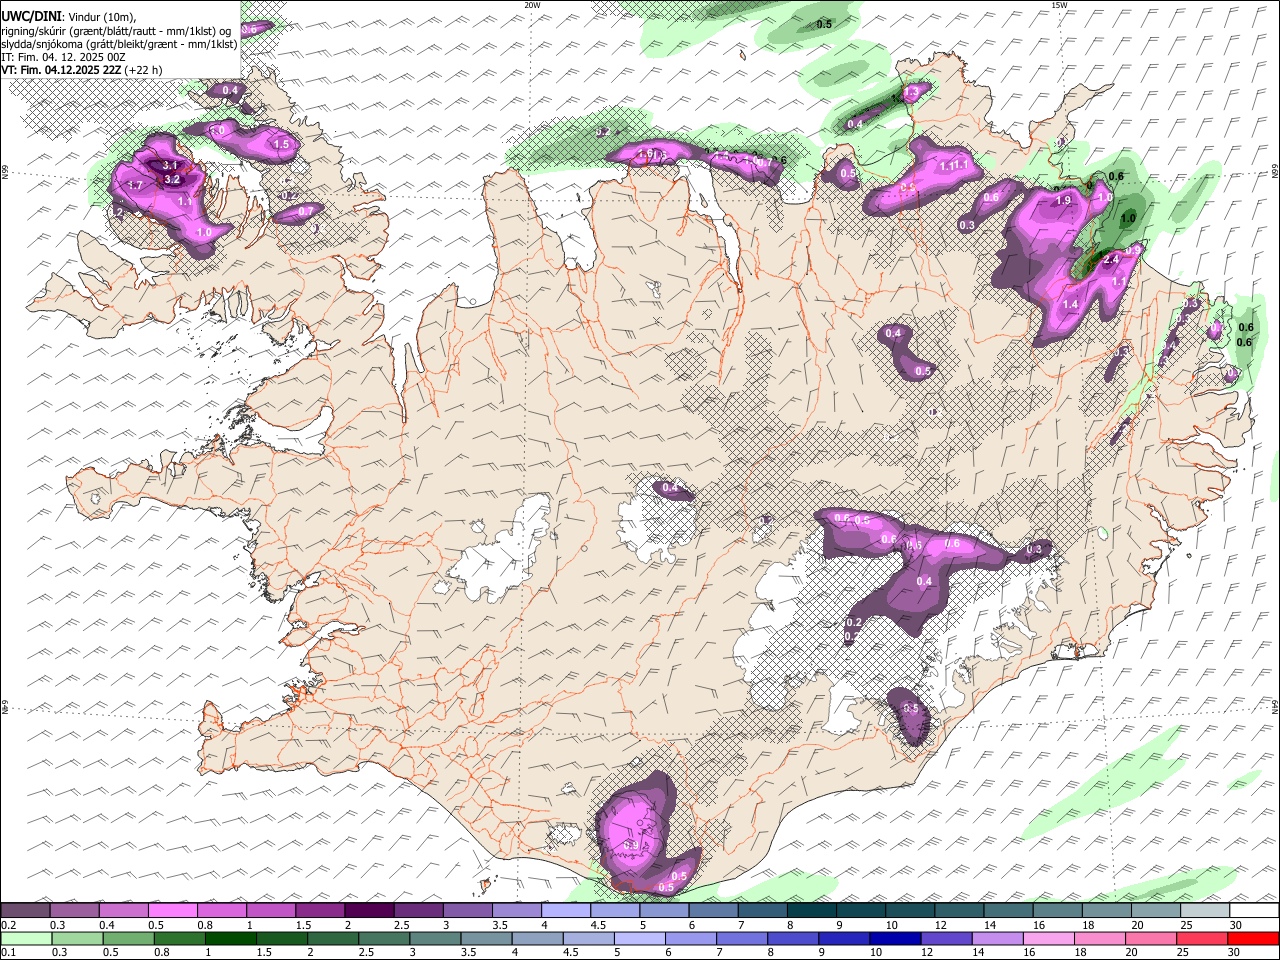Click the 1.3 value near the northeast coast
Screen dimensions: 1280x960
(911, 93)
